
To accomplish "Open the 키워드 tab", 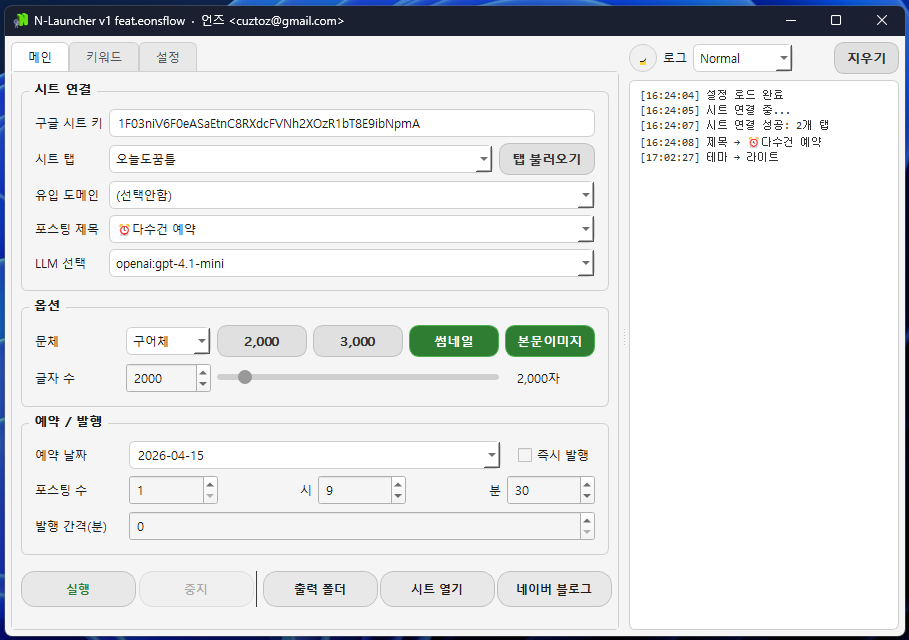I will pyautogui.click(x=104, y=57).
